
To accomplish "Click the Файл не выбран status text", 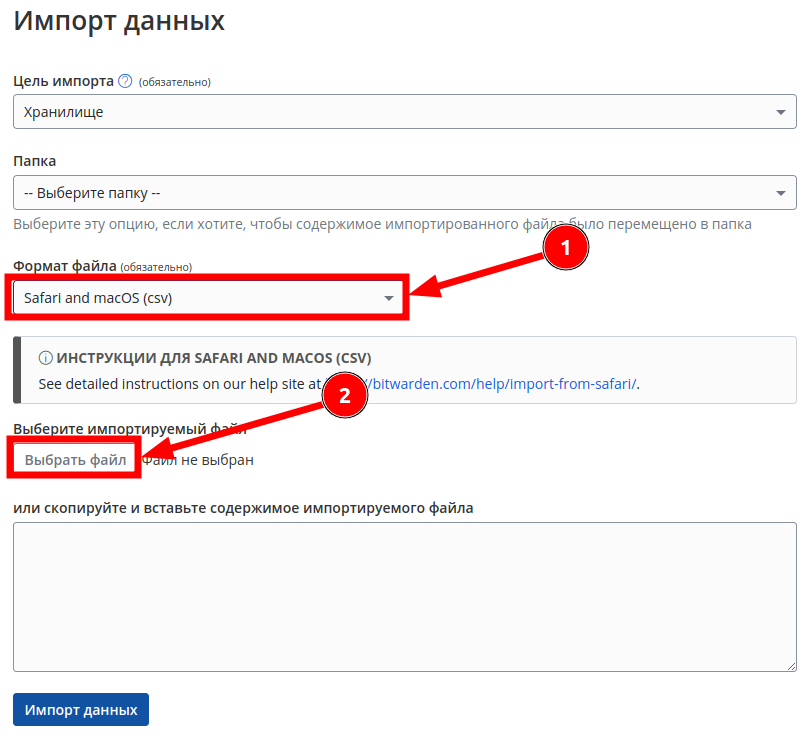I will pyautogui.click(x=200, y=460).
